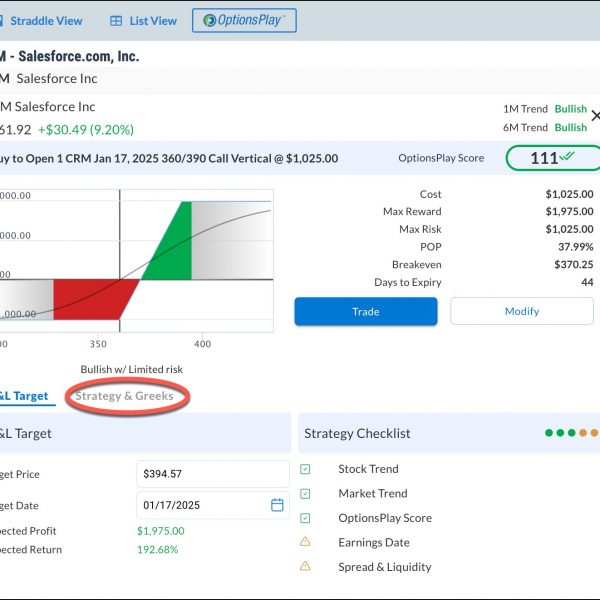Click the Cost value $1,025.00
This screenshot has width=600, height=600.
(x=569, y=194)
